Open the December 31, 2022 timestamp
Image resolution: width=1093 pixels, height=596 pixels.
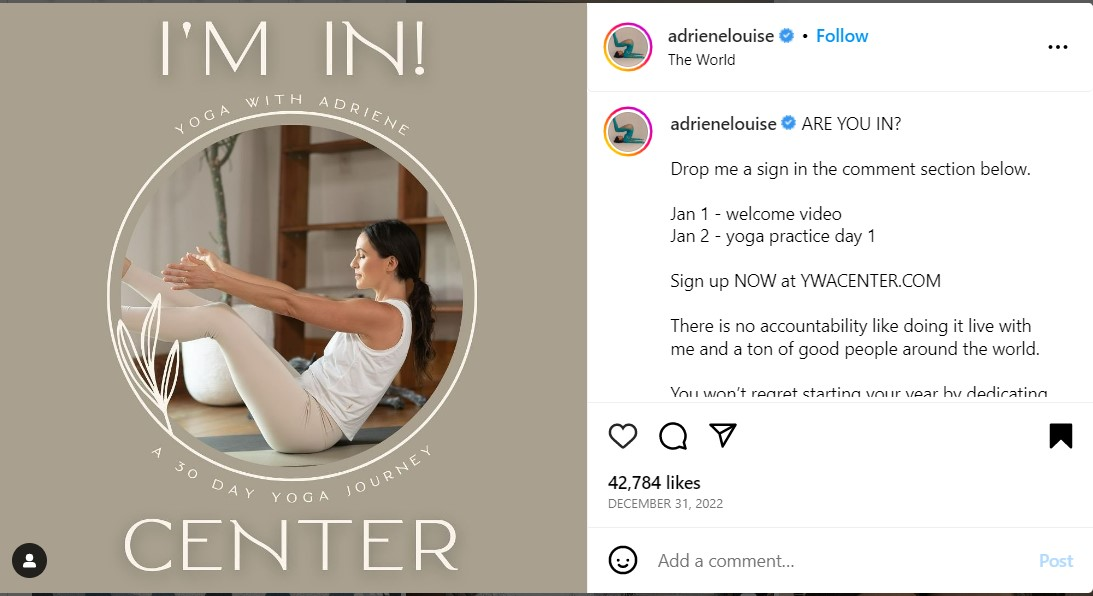click(x=665, y=503)
